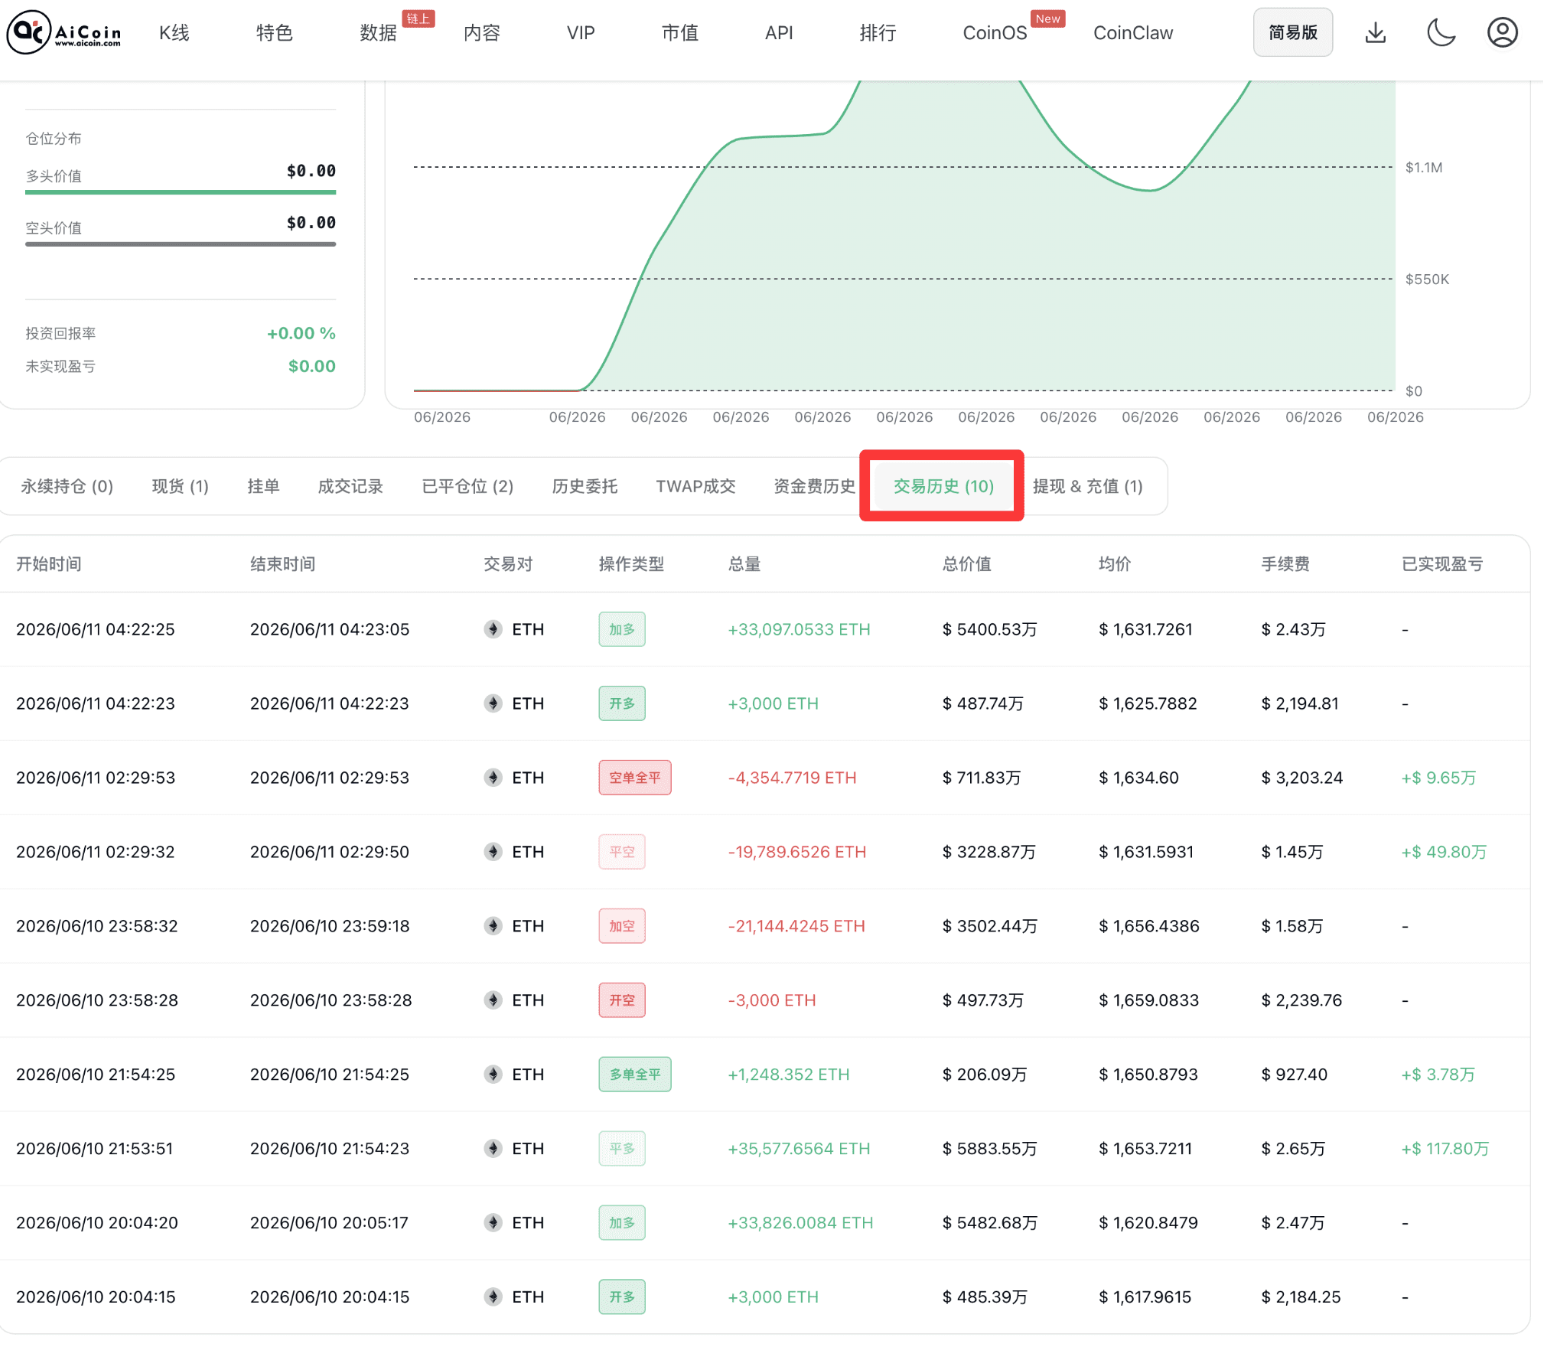
Task: Switch to 永续持仓 (0) tab
Action: 67,486
